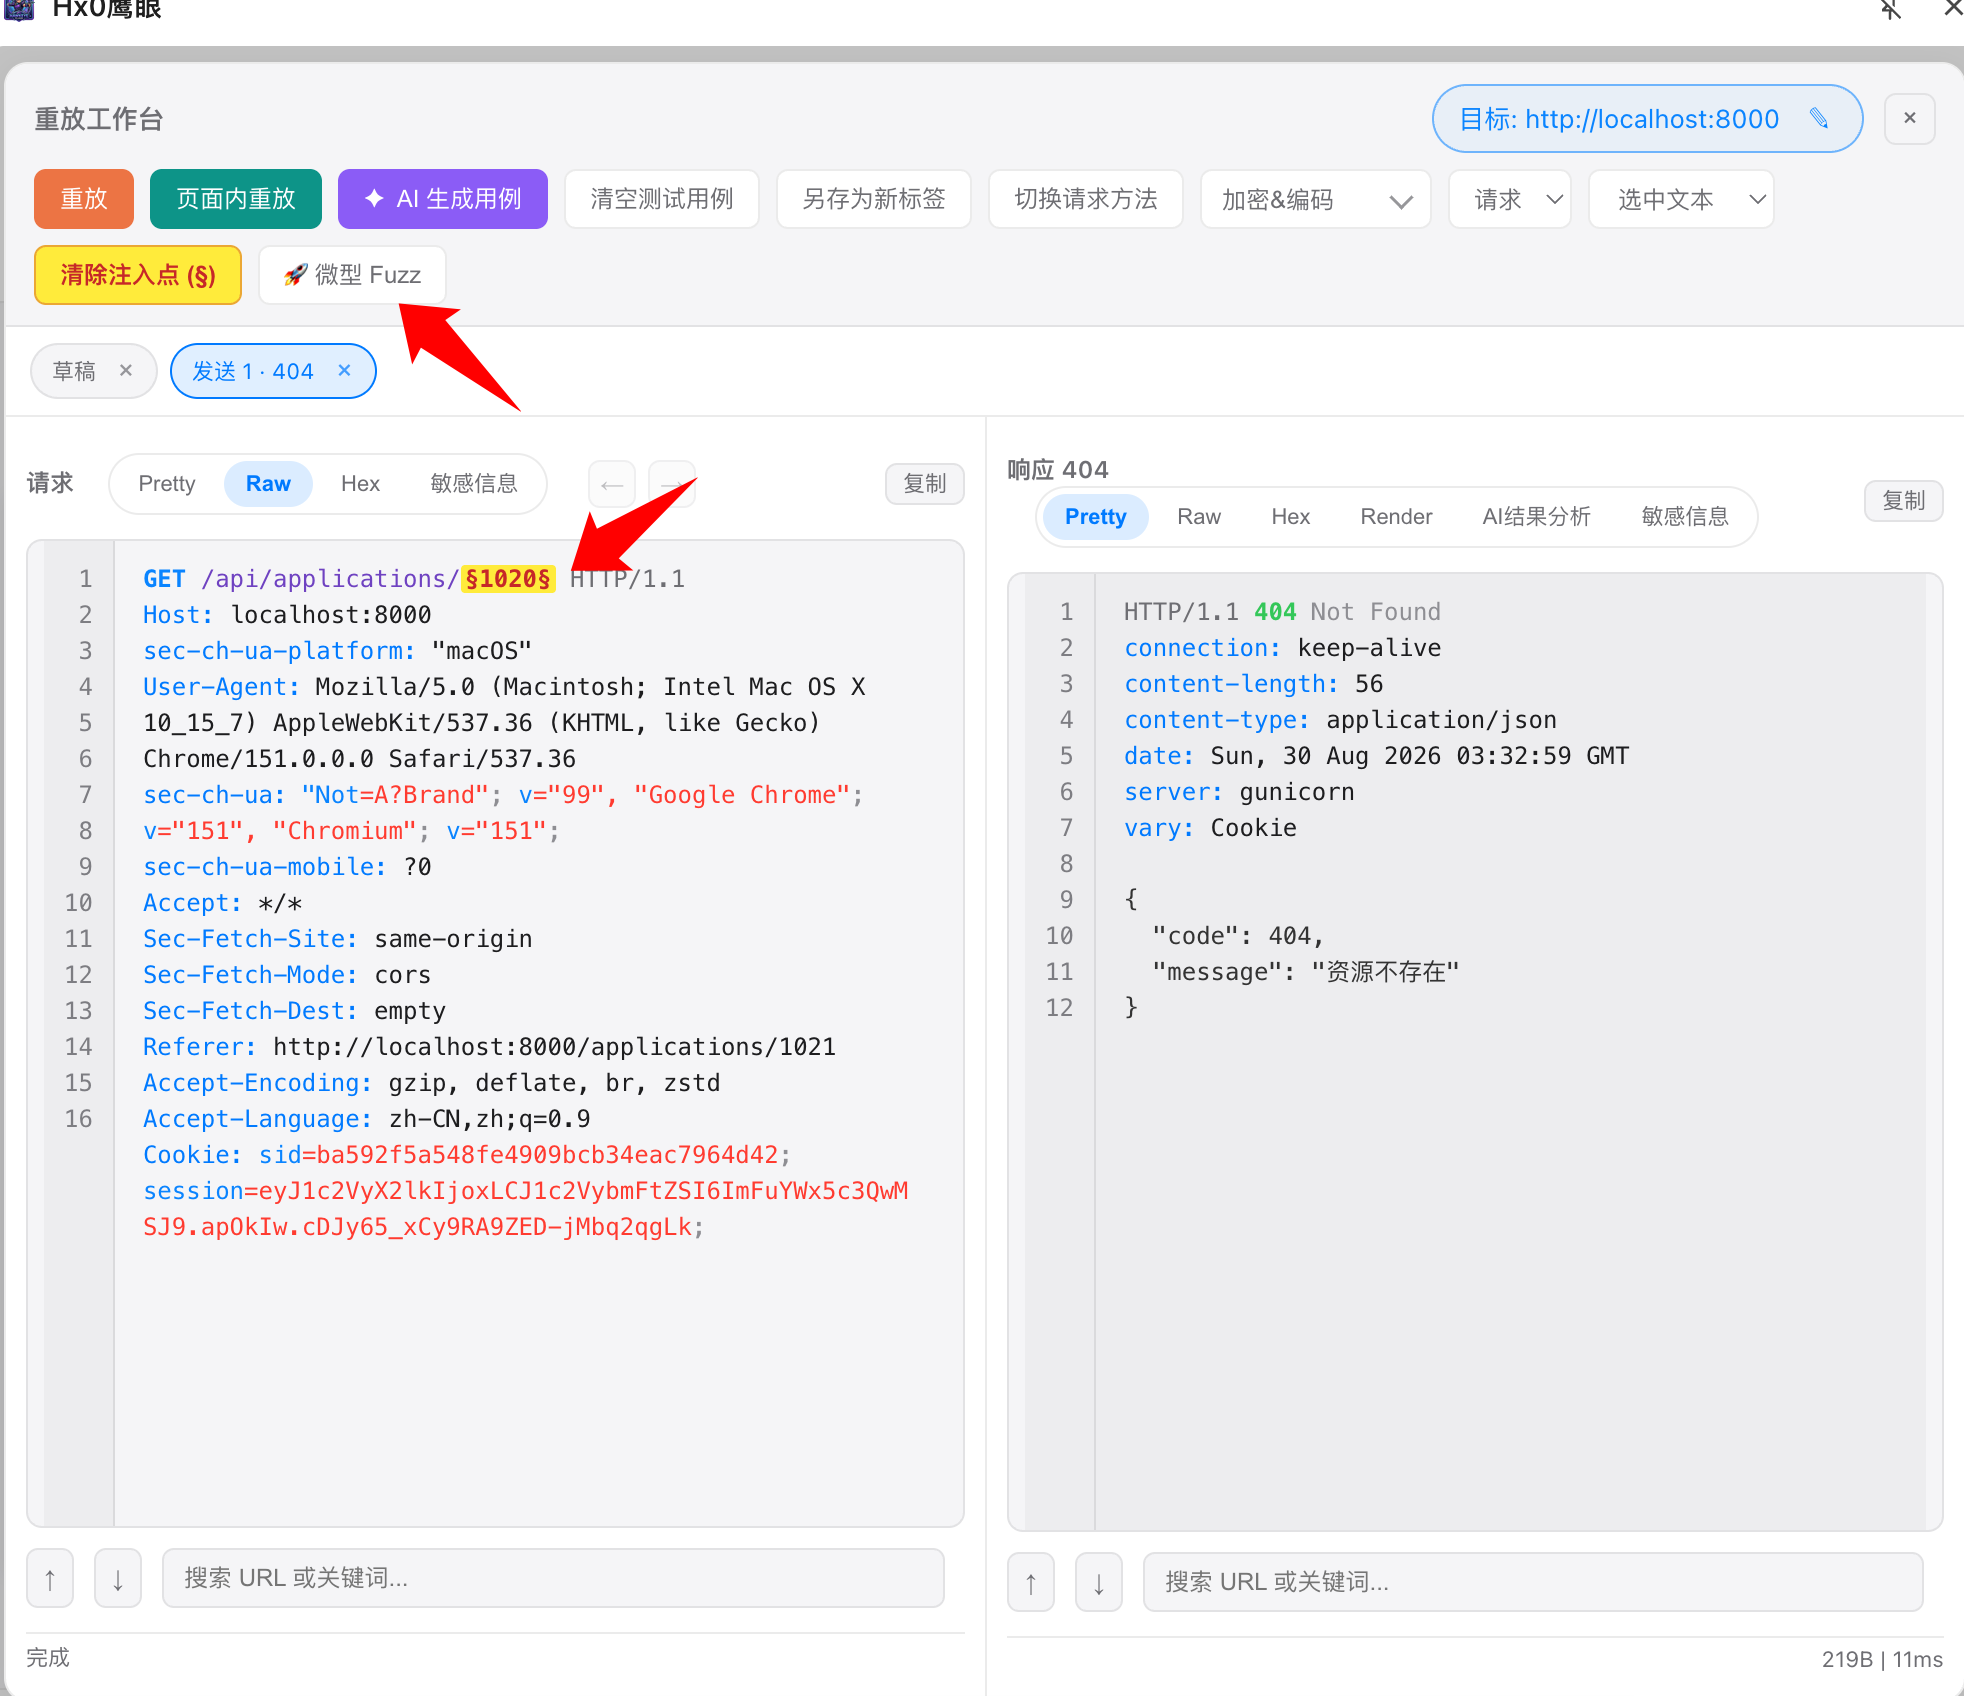Click the highlighted §1020§ injection point
Viewport: 1964px width, 1696px height.
(508, 579)
